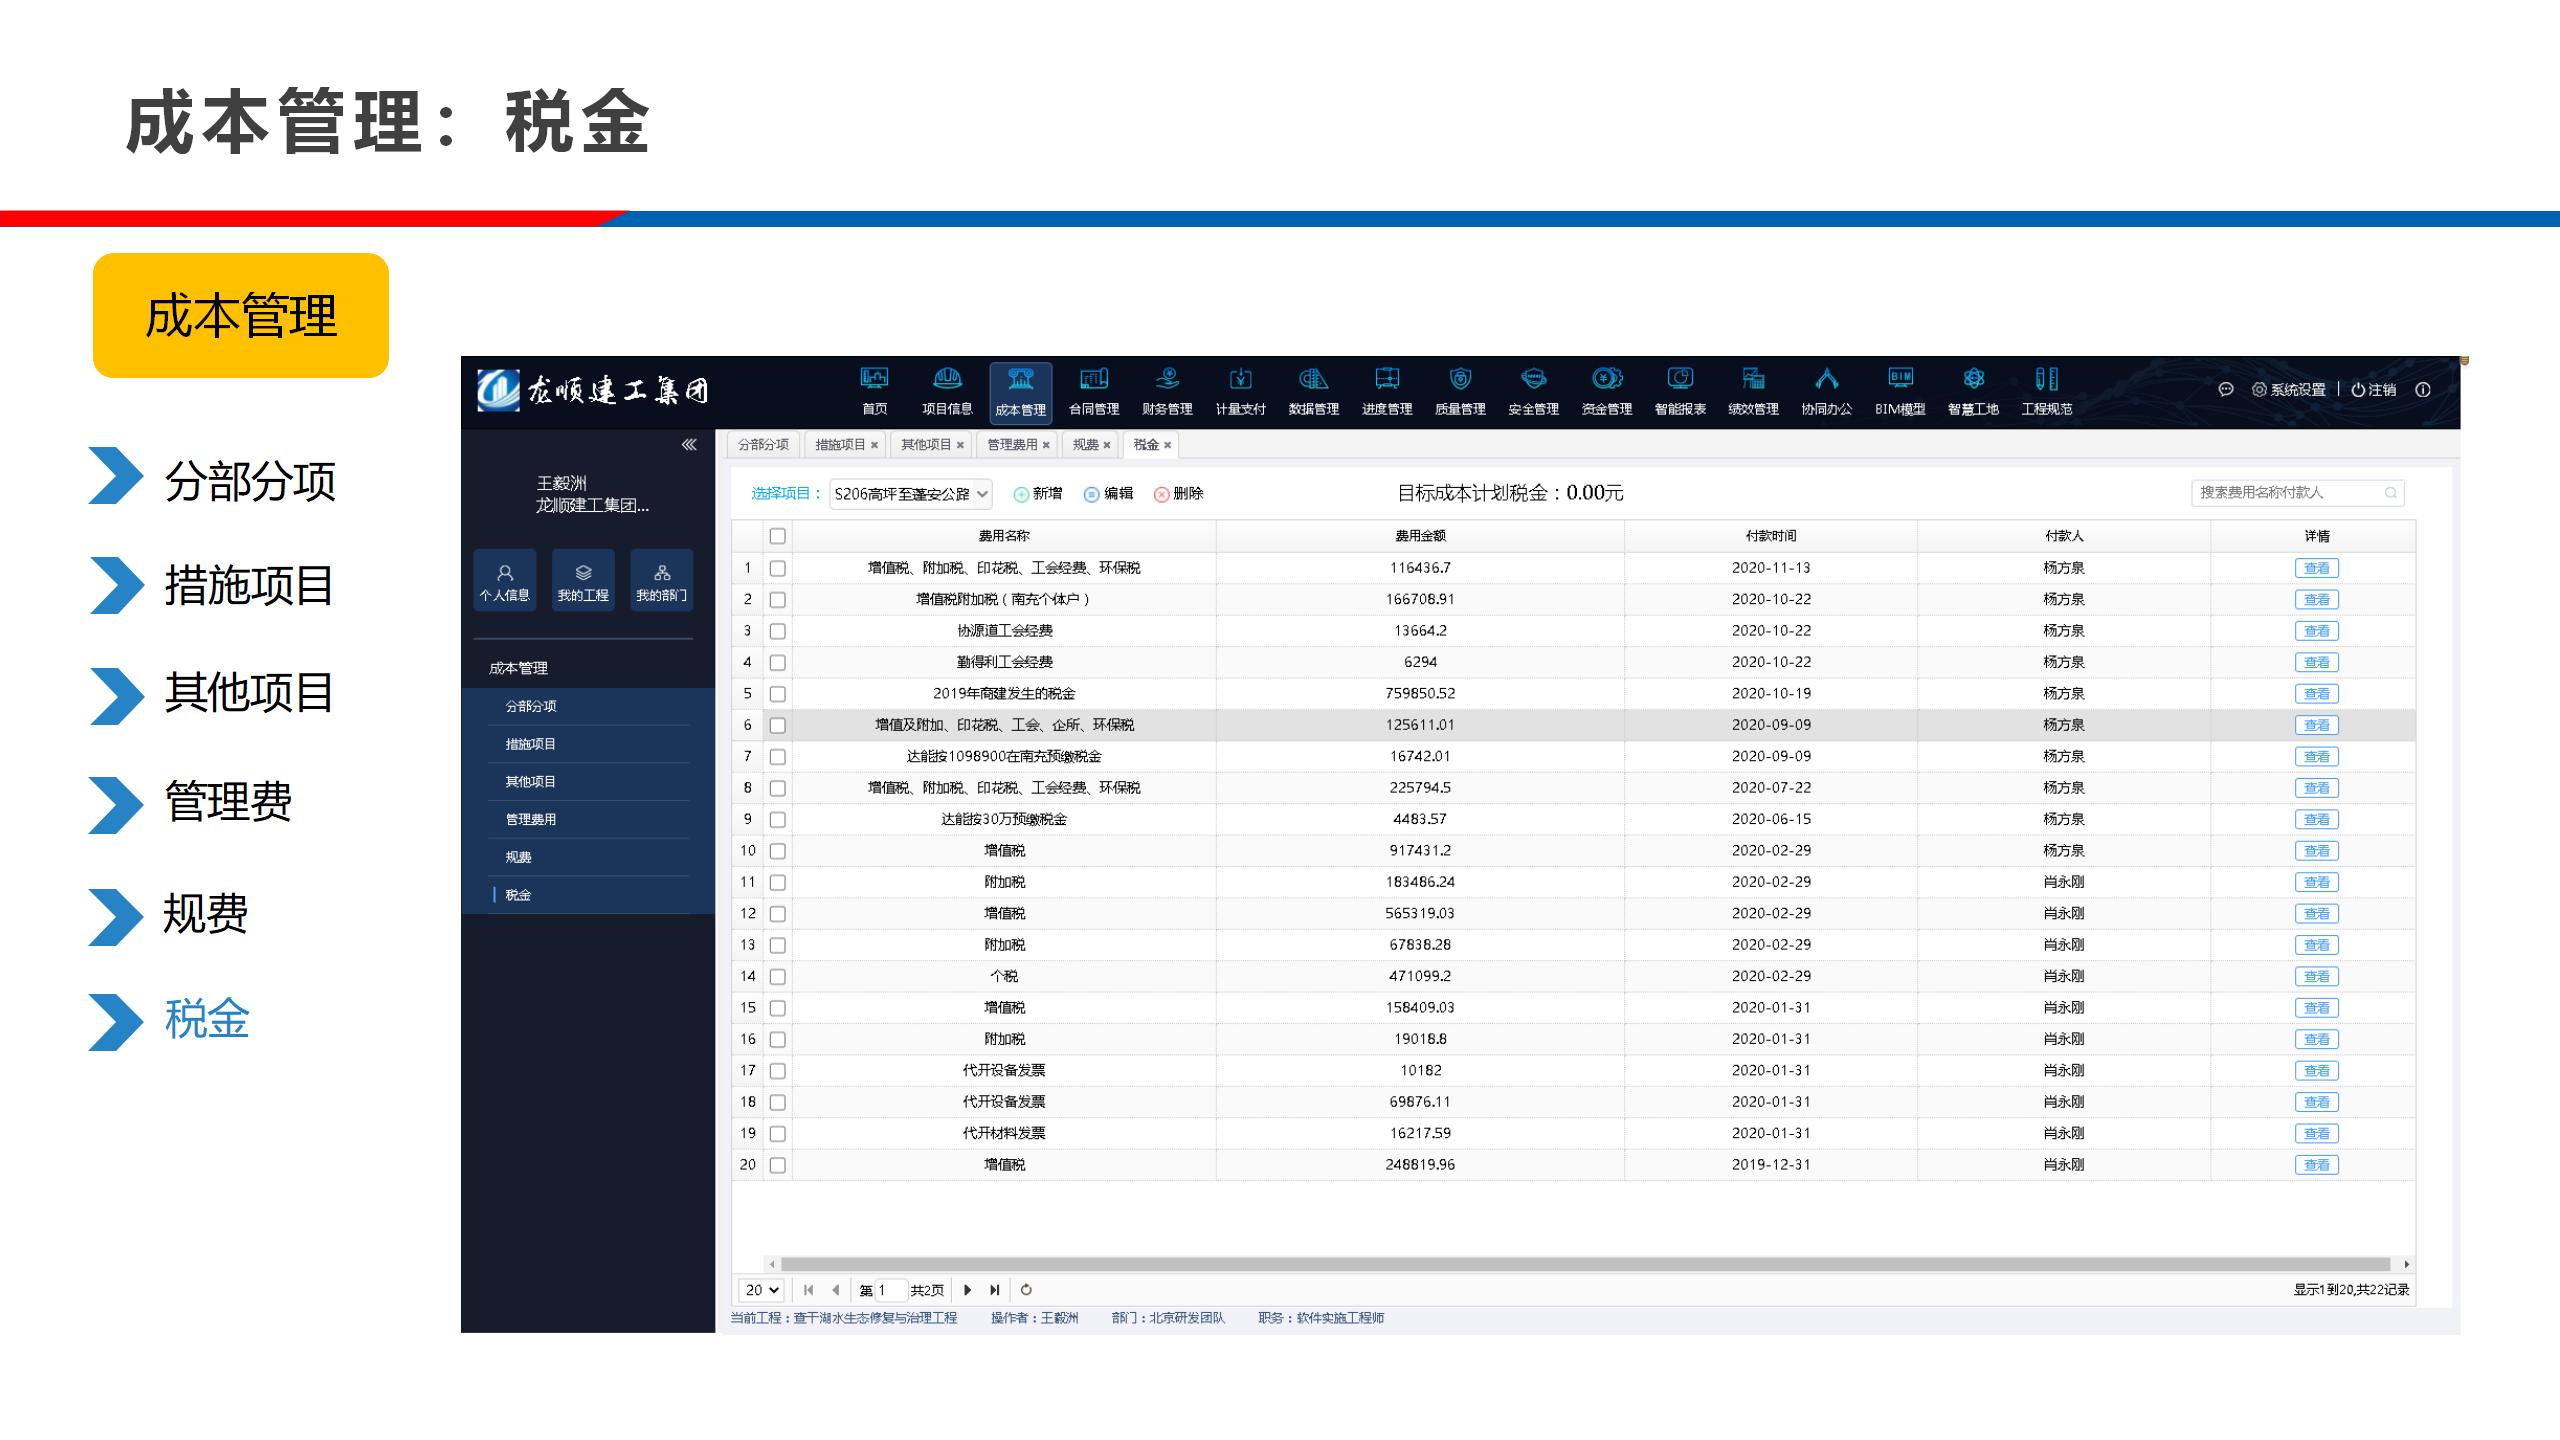
Task: Click 查看 for row 17 代开设备发票
Action: (x=2317, y=1071)
